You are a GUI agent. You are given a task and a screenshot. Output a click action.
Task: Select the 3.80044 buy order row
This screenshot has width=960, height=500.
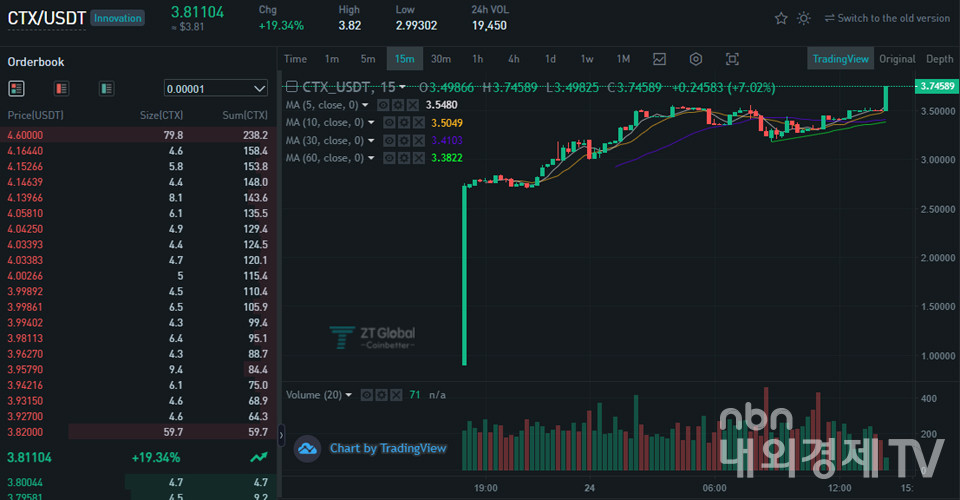[138, 482]
